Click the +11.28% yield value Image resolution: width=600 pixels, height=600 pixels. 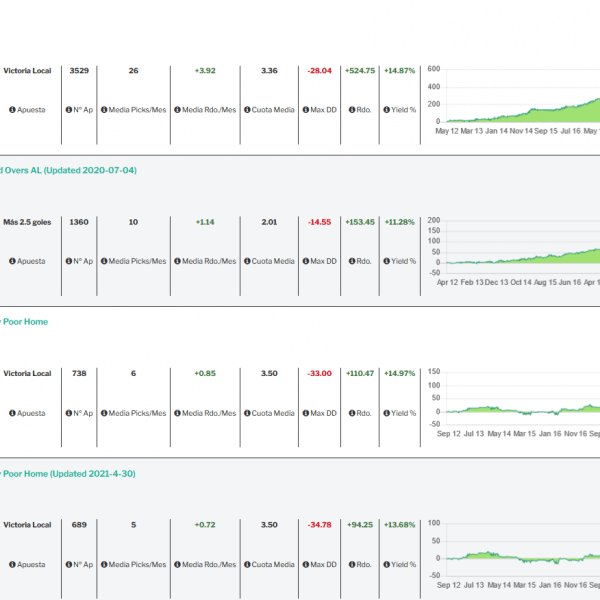[399, 222]
